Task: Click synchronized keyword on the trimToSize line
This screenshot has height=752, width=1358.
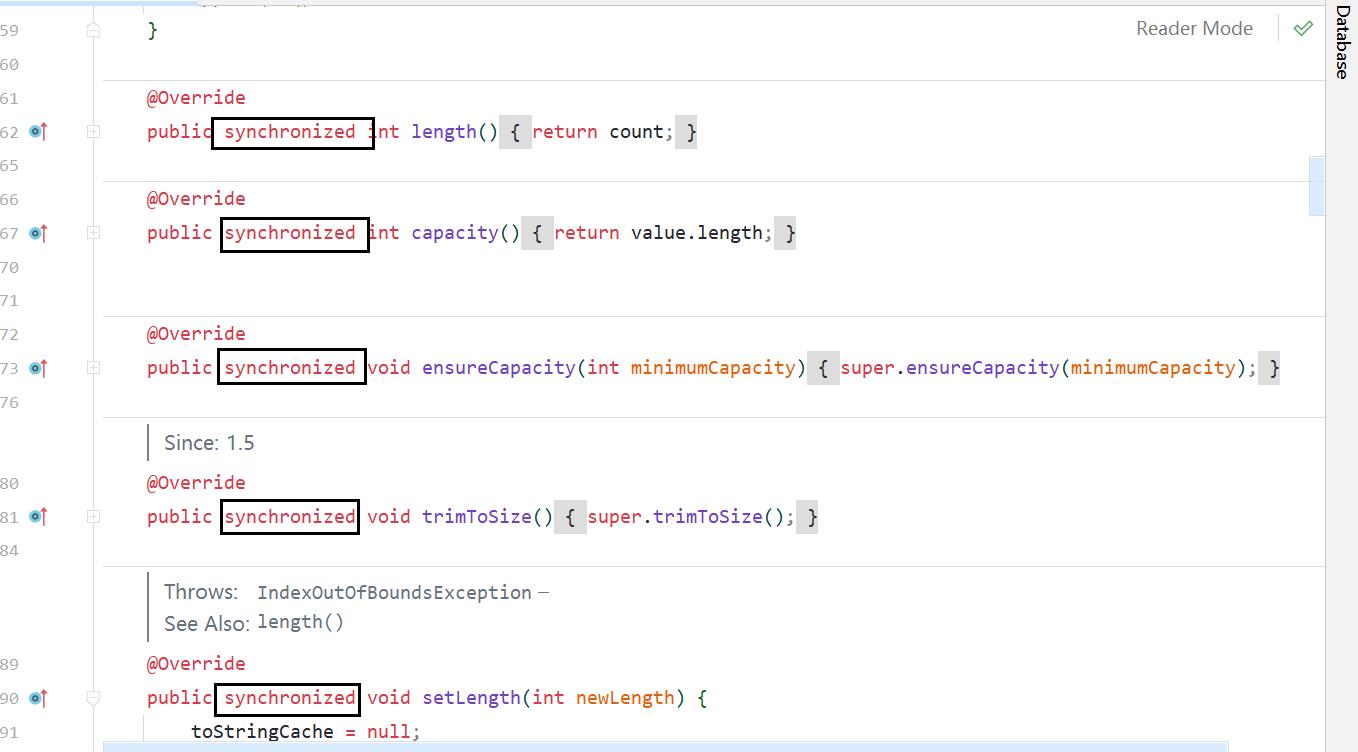Action: tap(290, 517)
